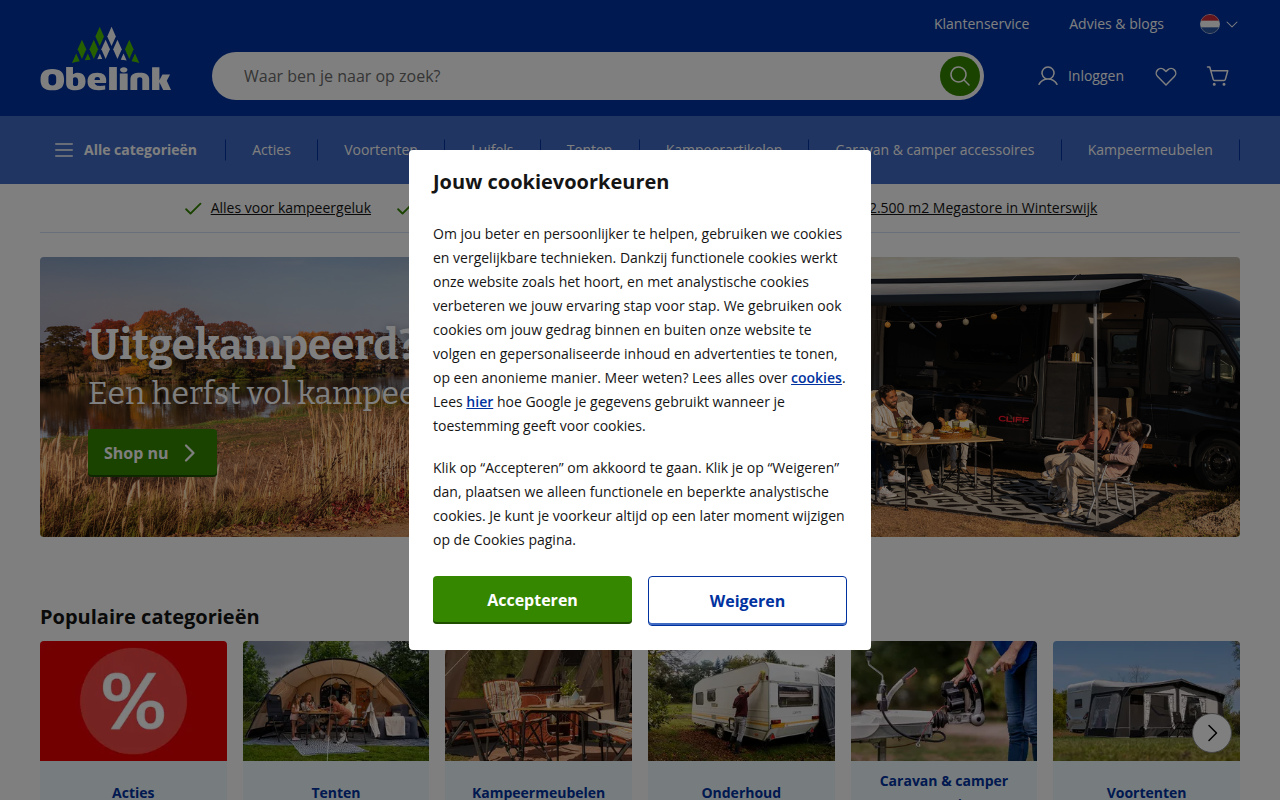
Task: Open the Onderhoud category thumbnail
Action: coord(741,701)
